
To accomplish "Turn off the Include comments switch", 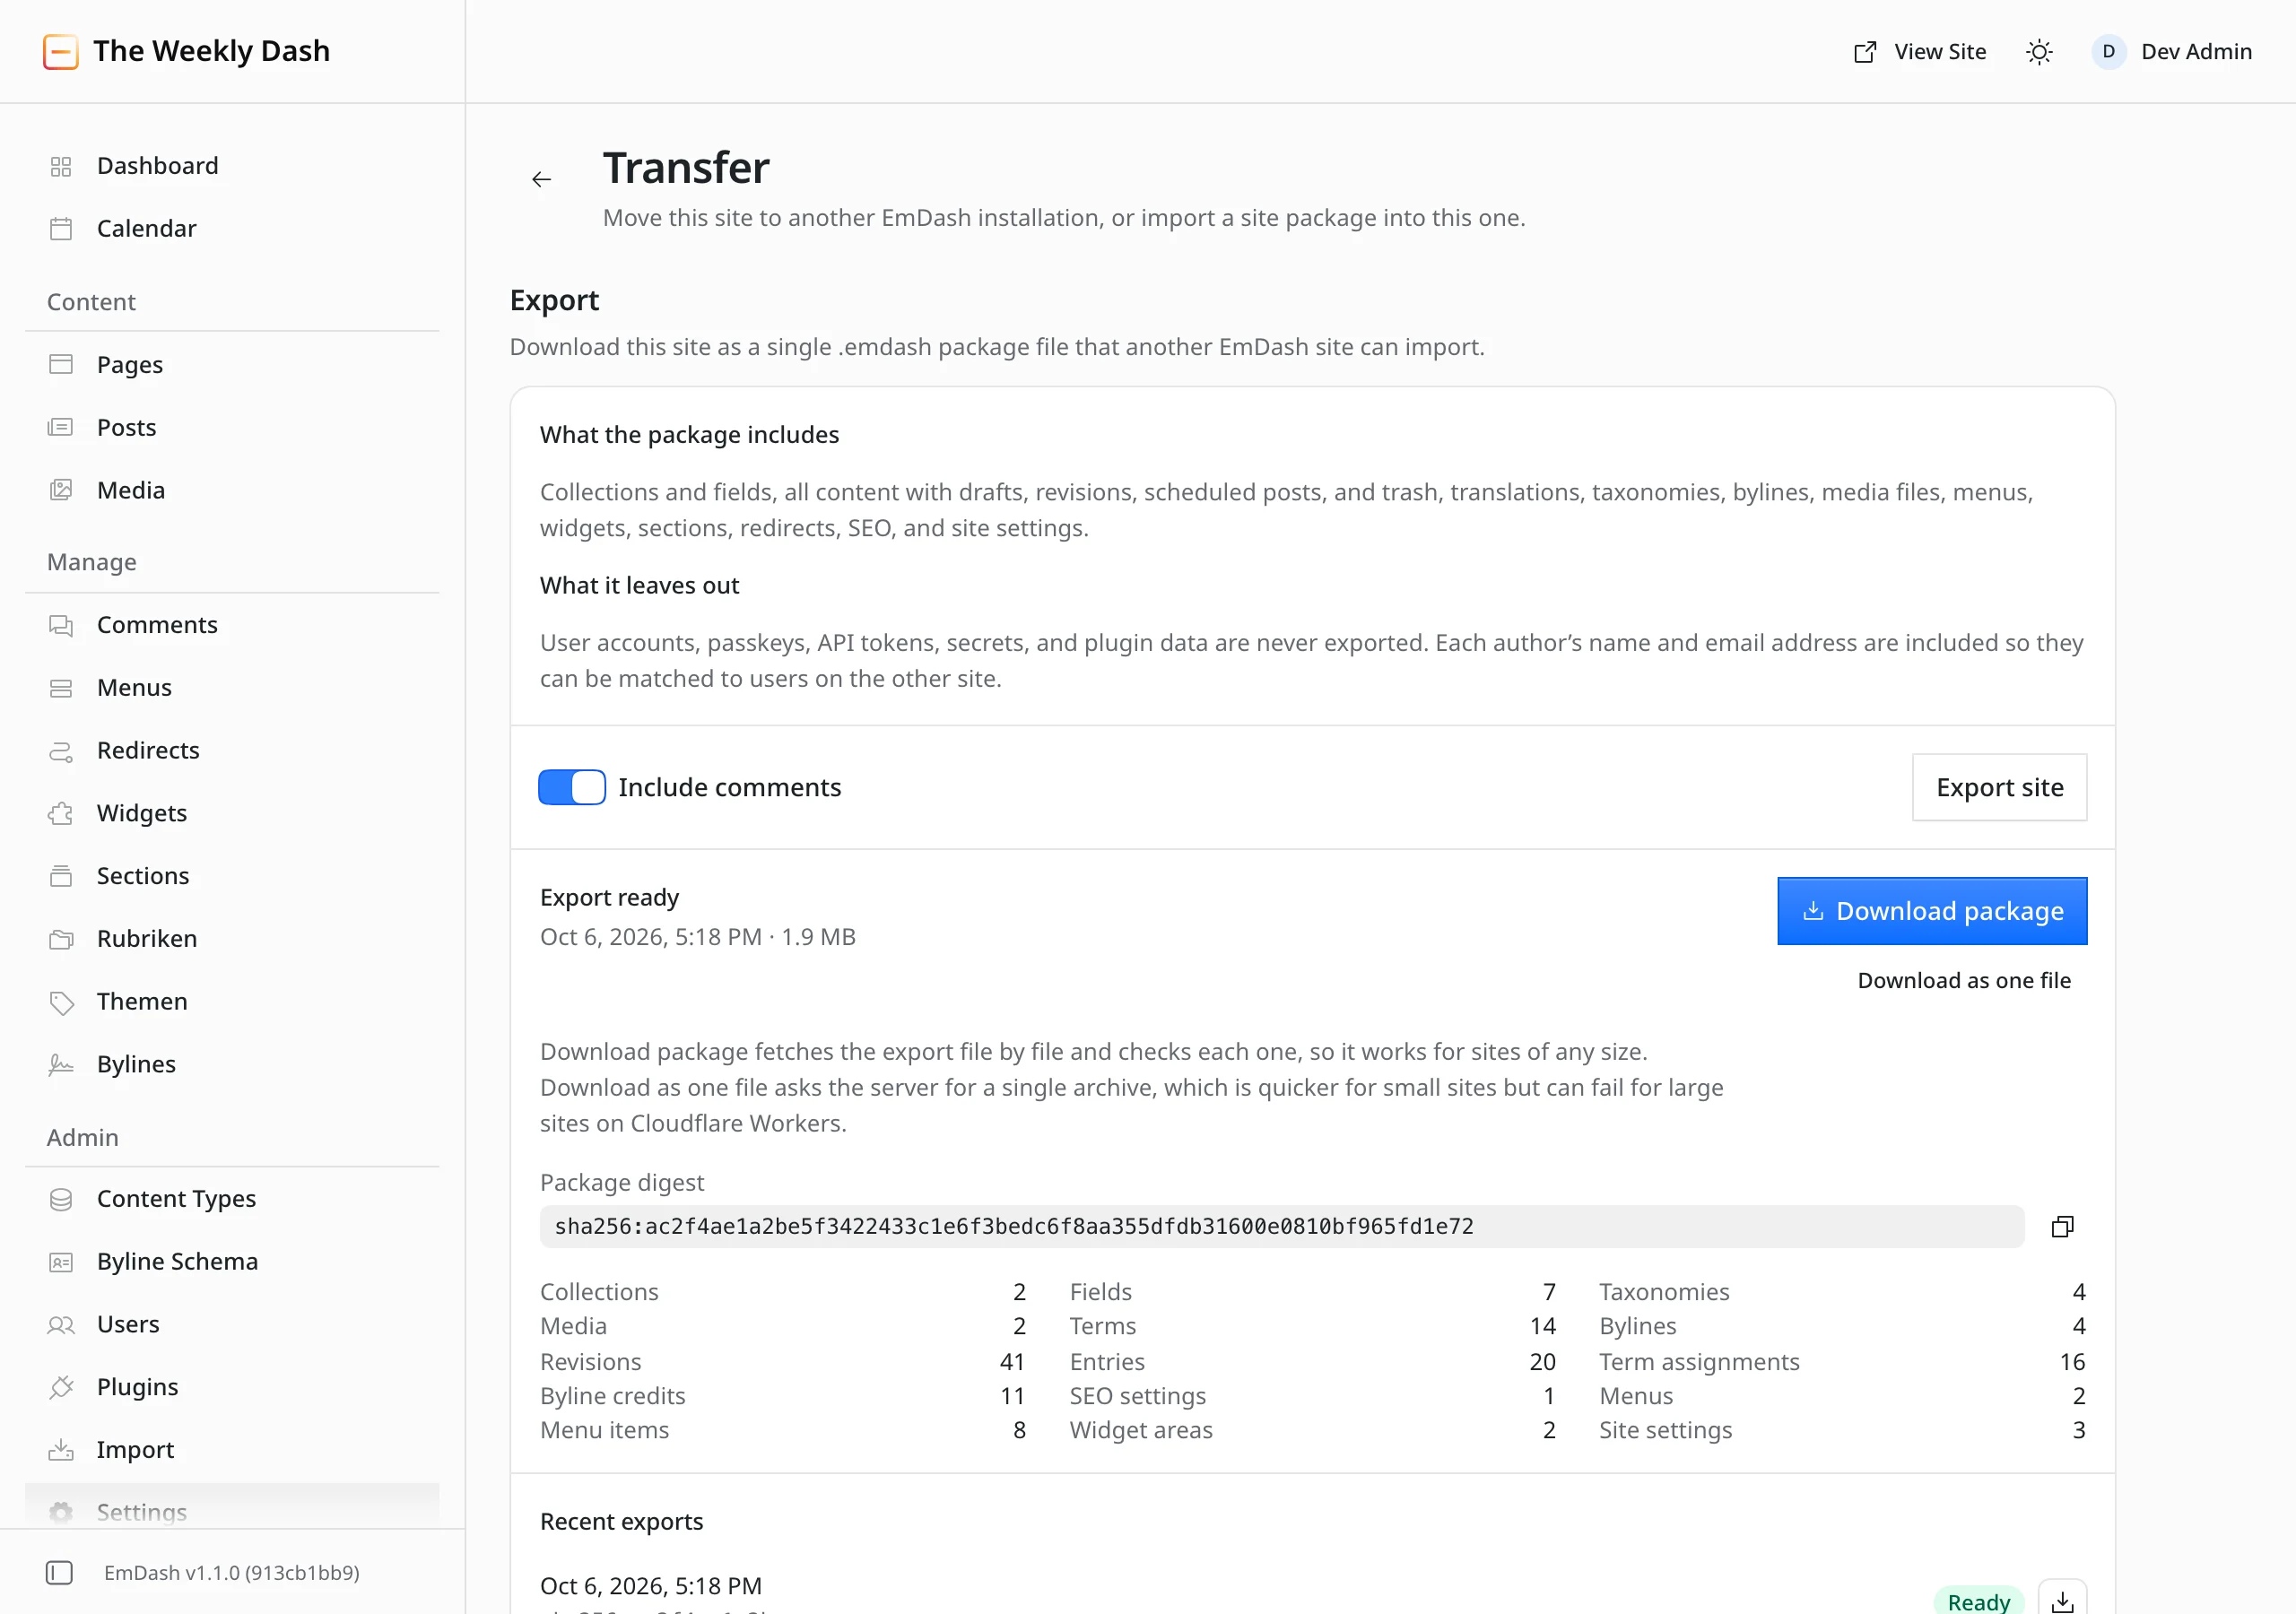I will (572, 788).
